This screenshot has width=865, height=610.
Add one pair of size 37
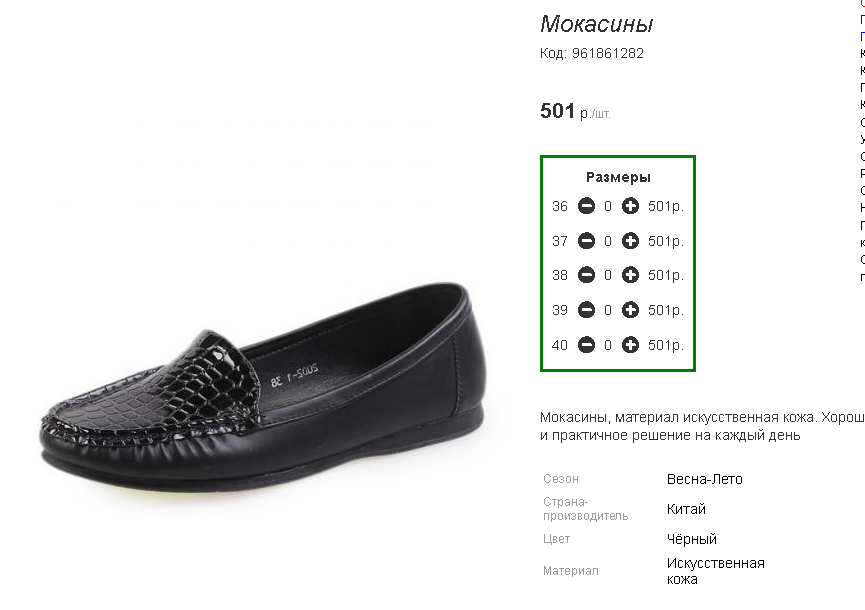click(x=630, y=241)
